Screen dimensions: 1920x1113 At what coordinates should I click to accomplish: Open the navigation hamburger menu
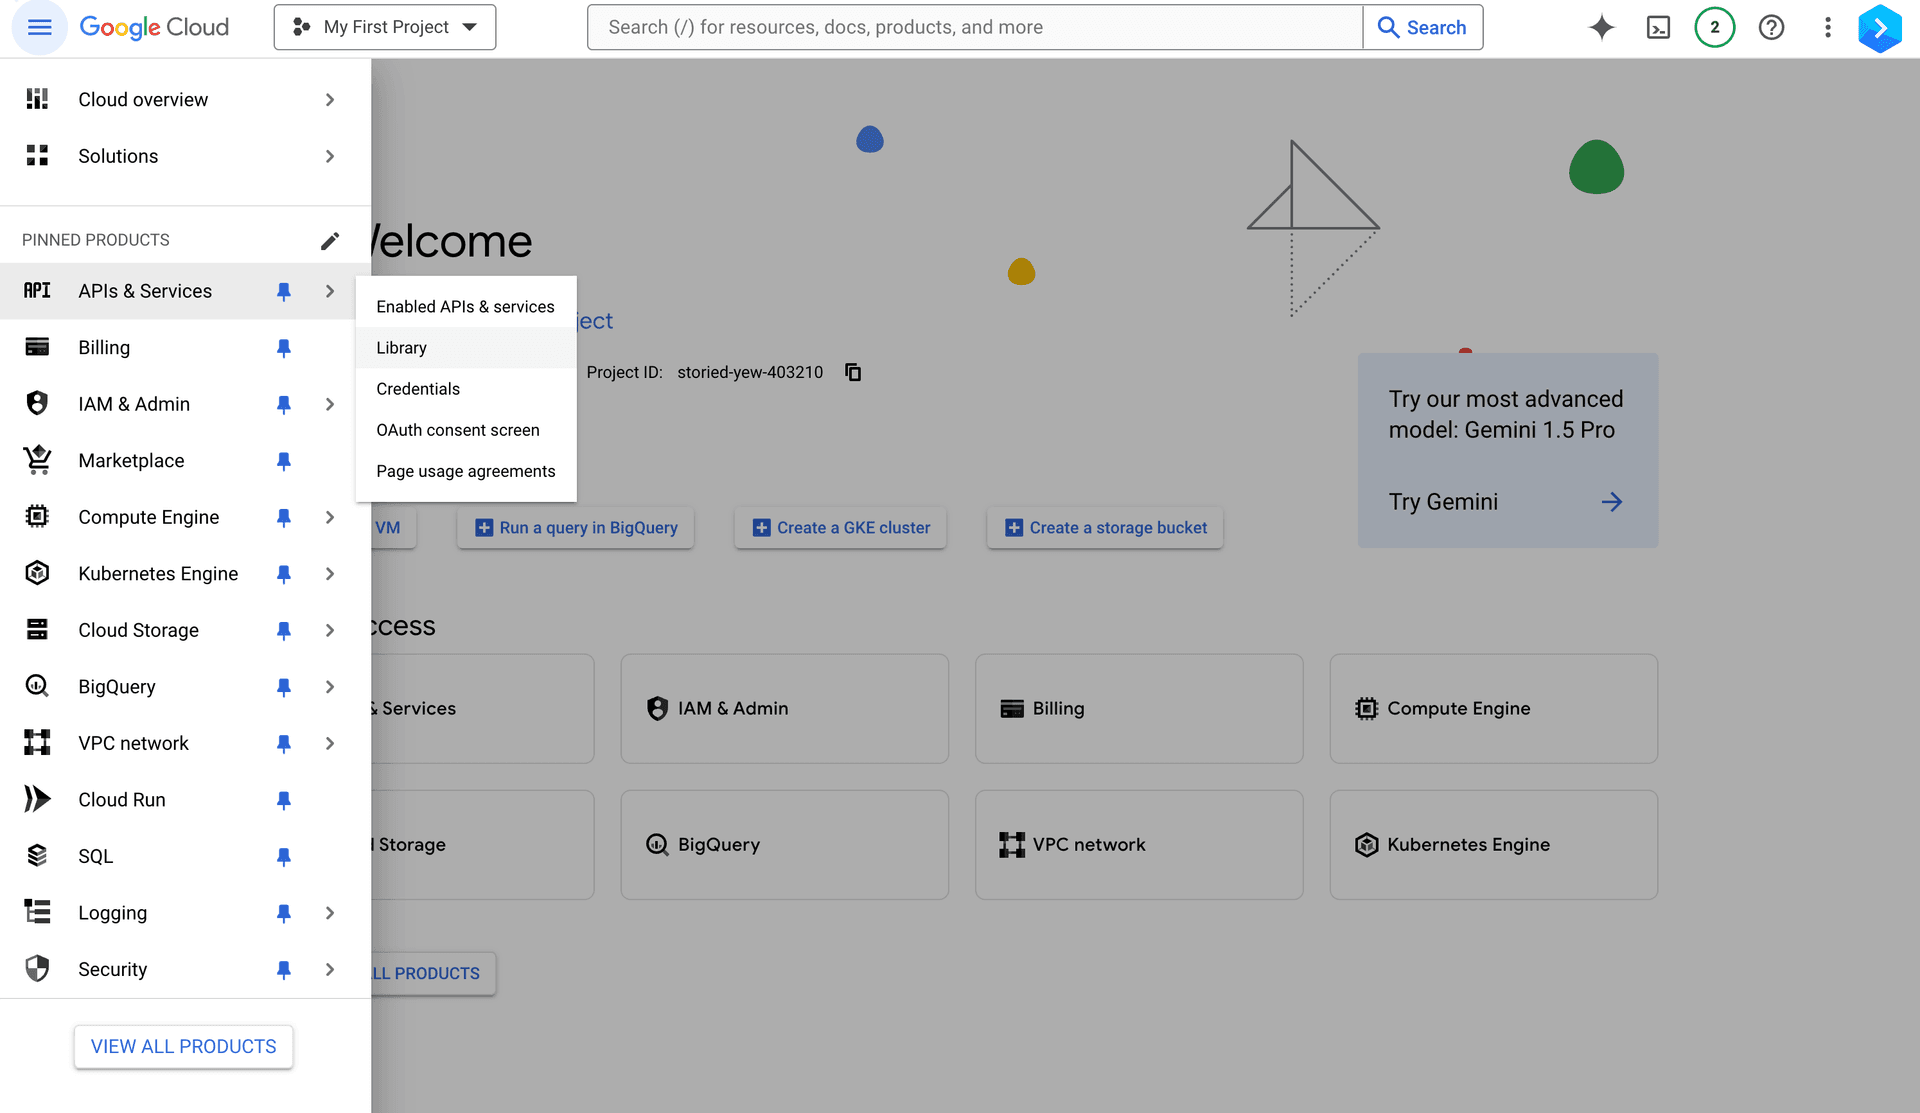[x=39, y=27]
